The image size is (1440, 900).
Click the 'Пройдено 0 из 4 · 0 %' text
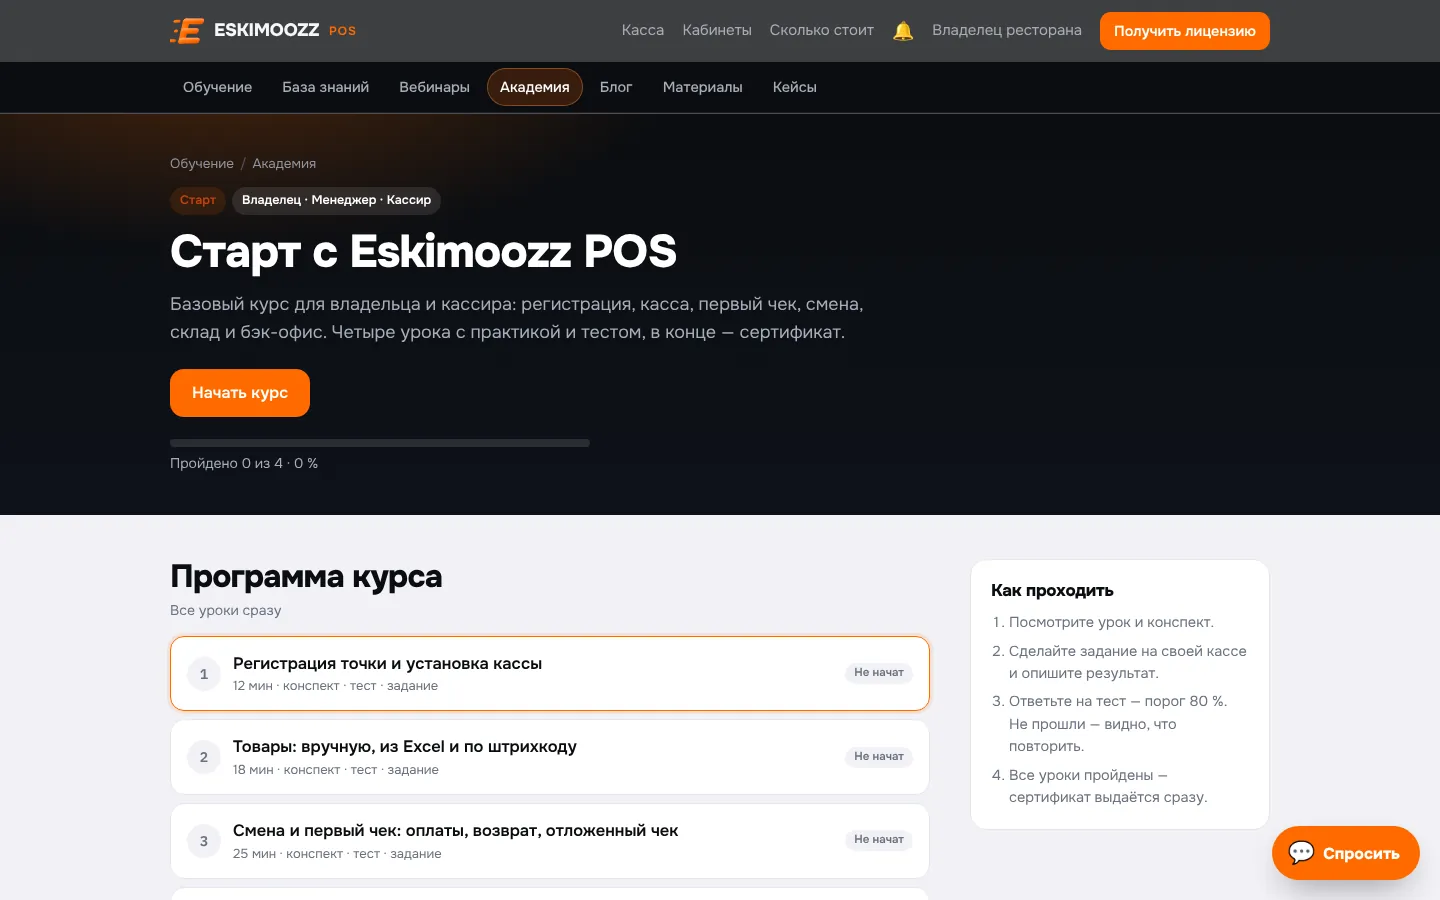click(244, 463)
